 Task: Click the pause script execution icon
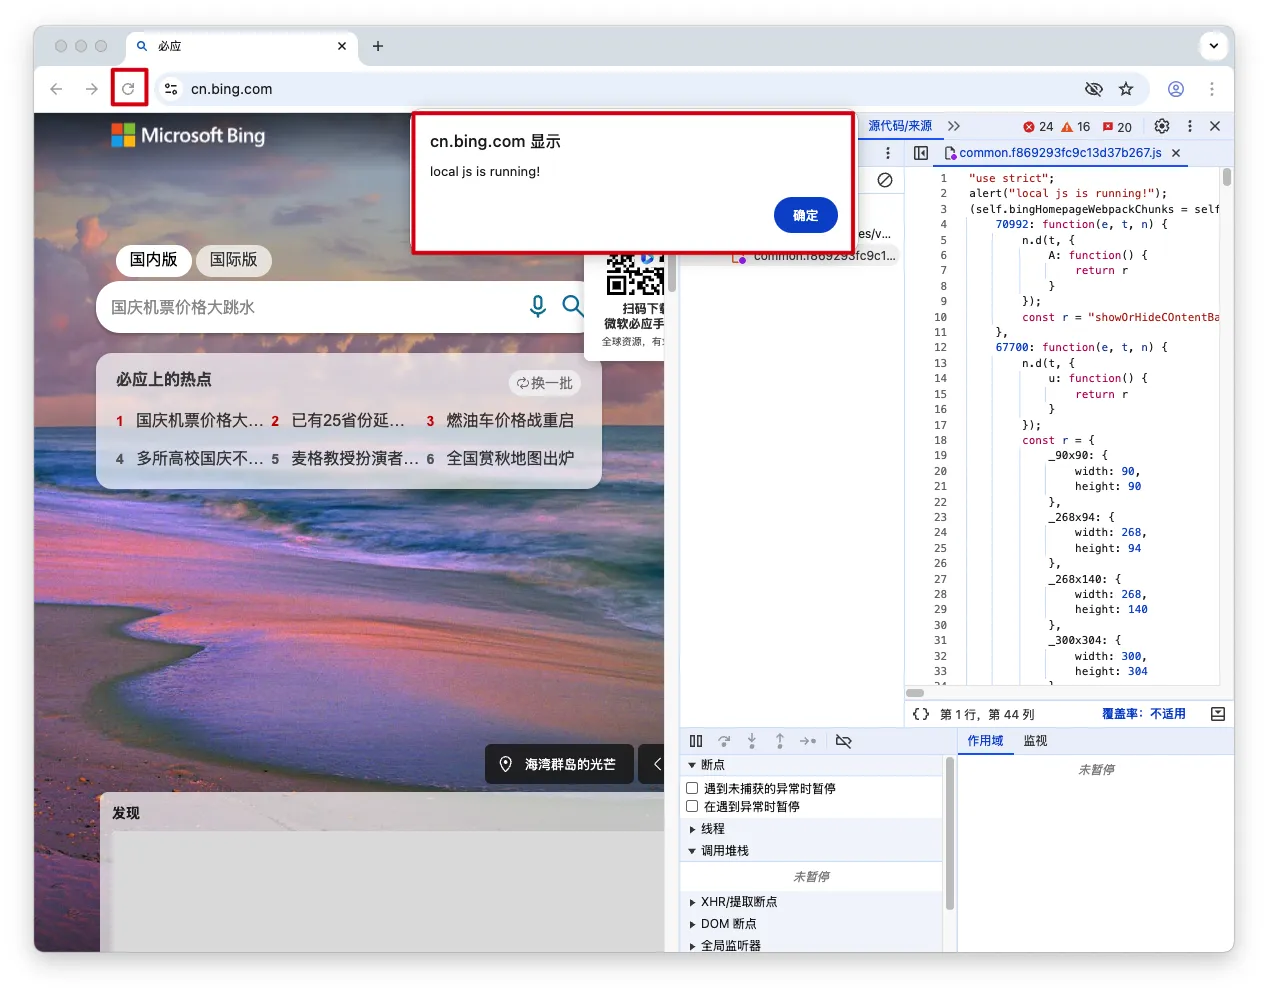point(696,741)
